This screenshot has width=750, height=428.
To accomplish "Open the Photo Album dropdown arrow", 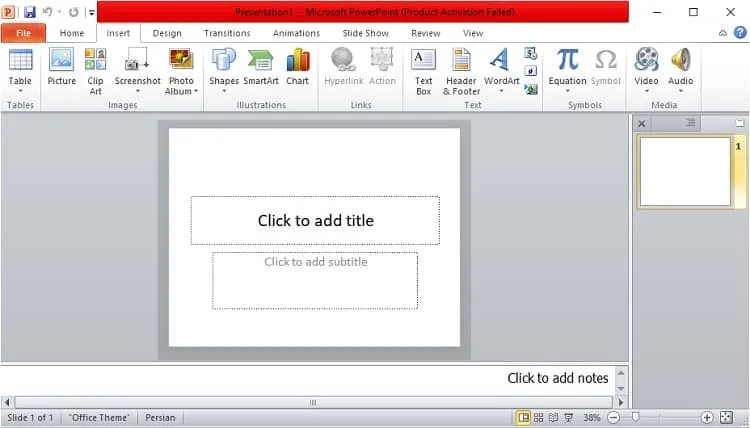I will [196, 91].
